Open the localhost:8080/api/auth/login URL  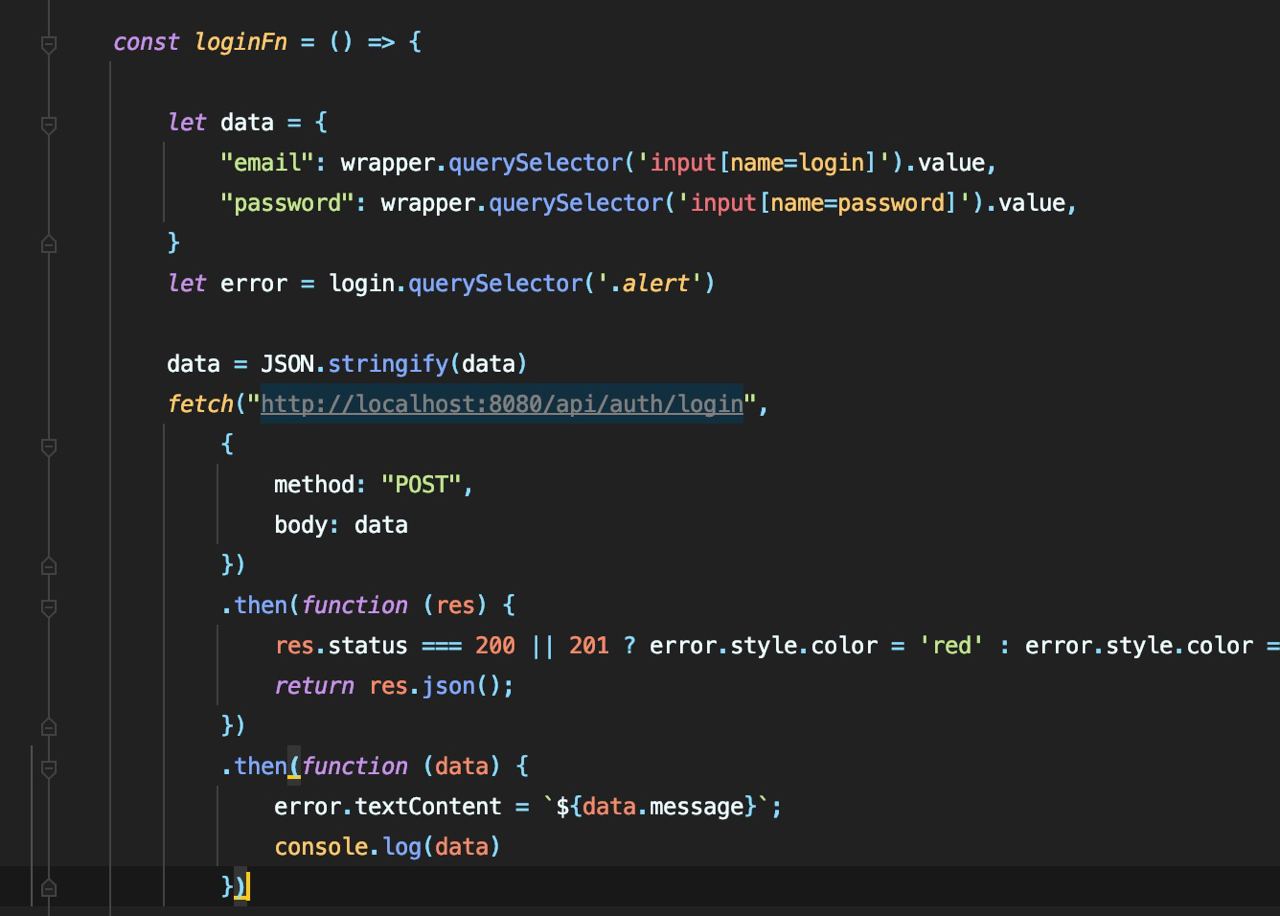tap(502, 404)
